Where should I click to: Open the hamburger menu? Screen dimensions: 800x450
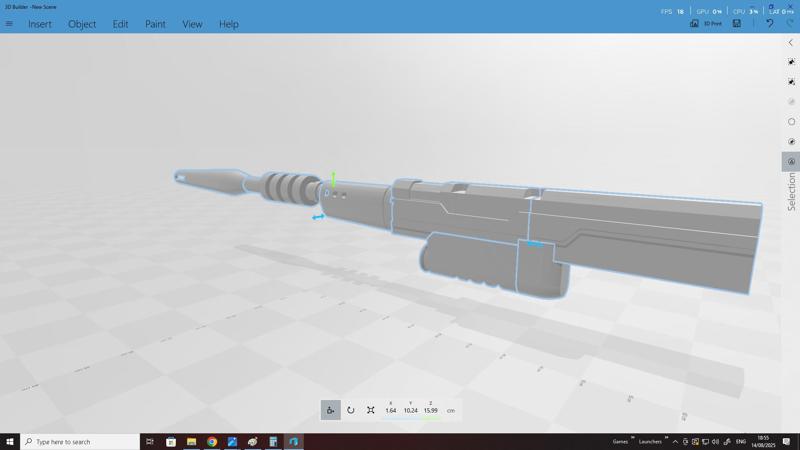(x=9, y=24)
